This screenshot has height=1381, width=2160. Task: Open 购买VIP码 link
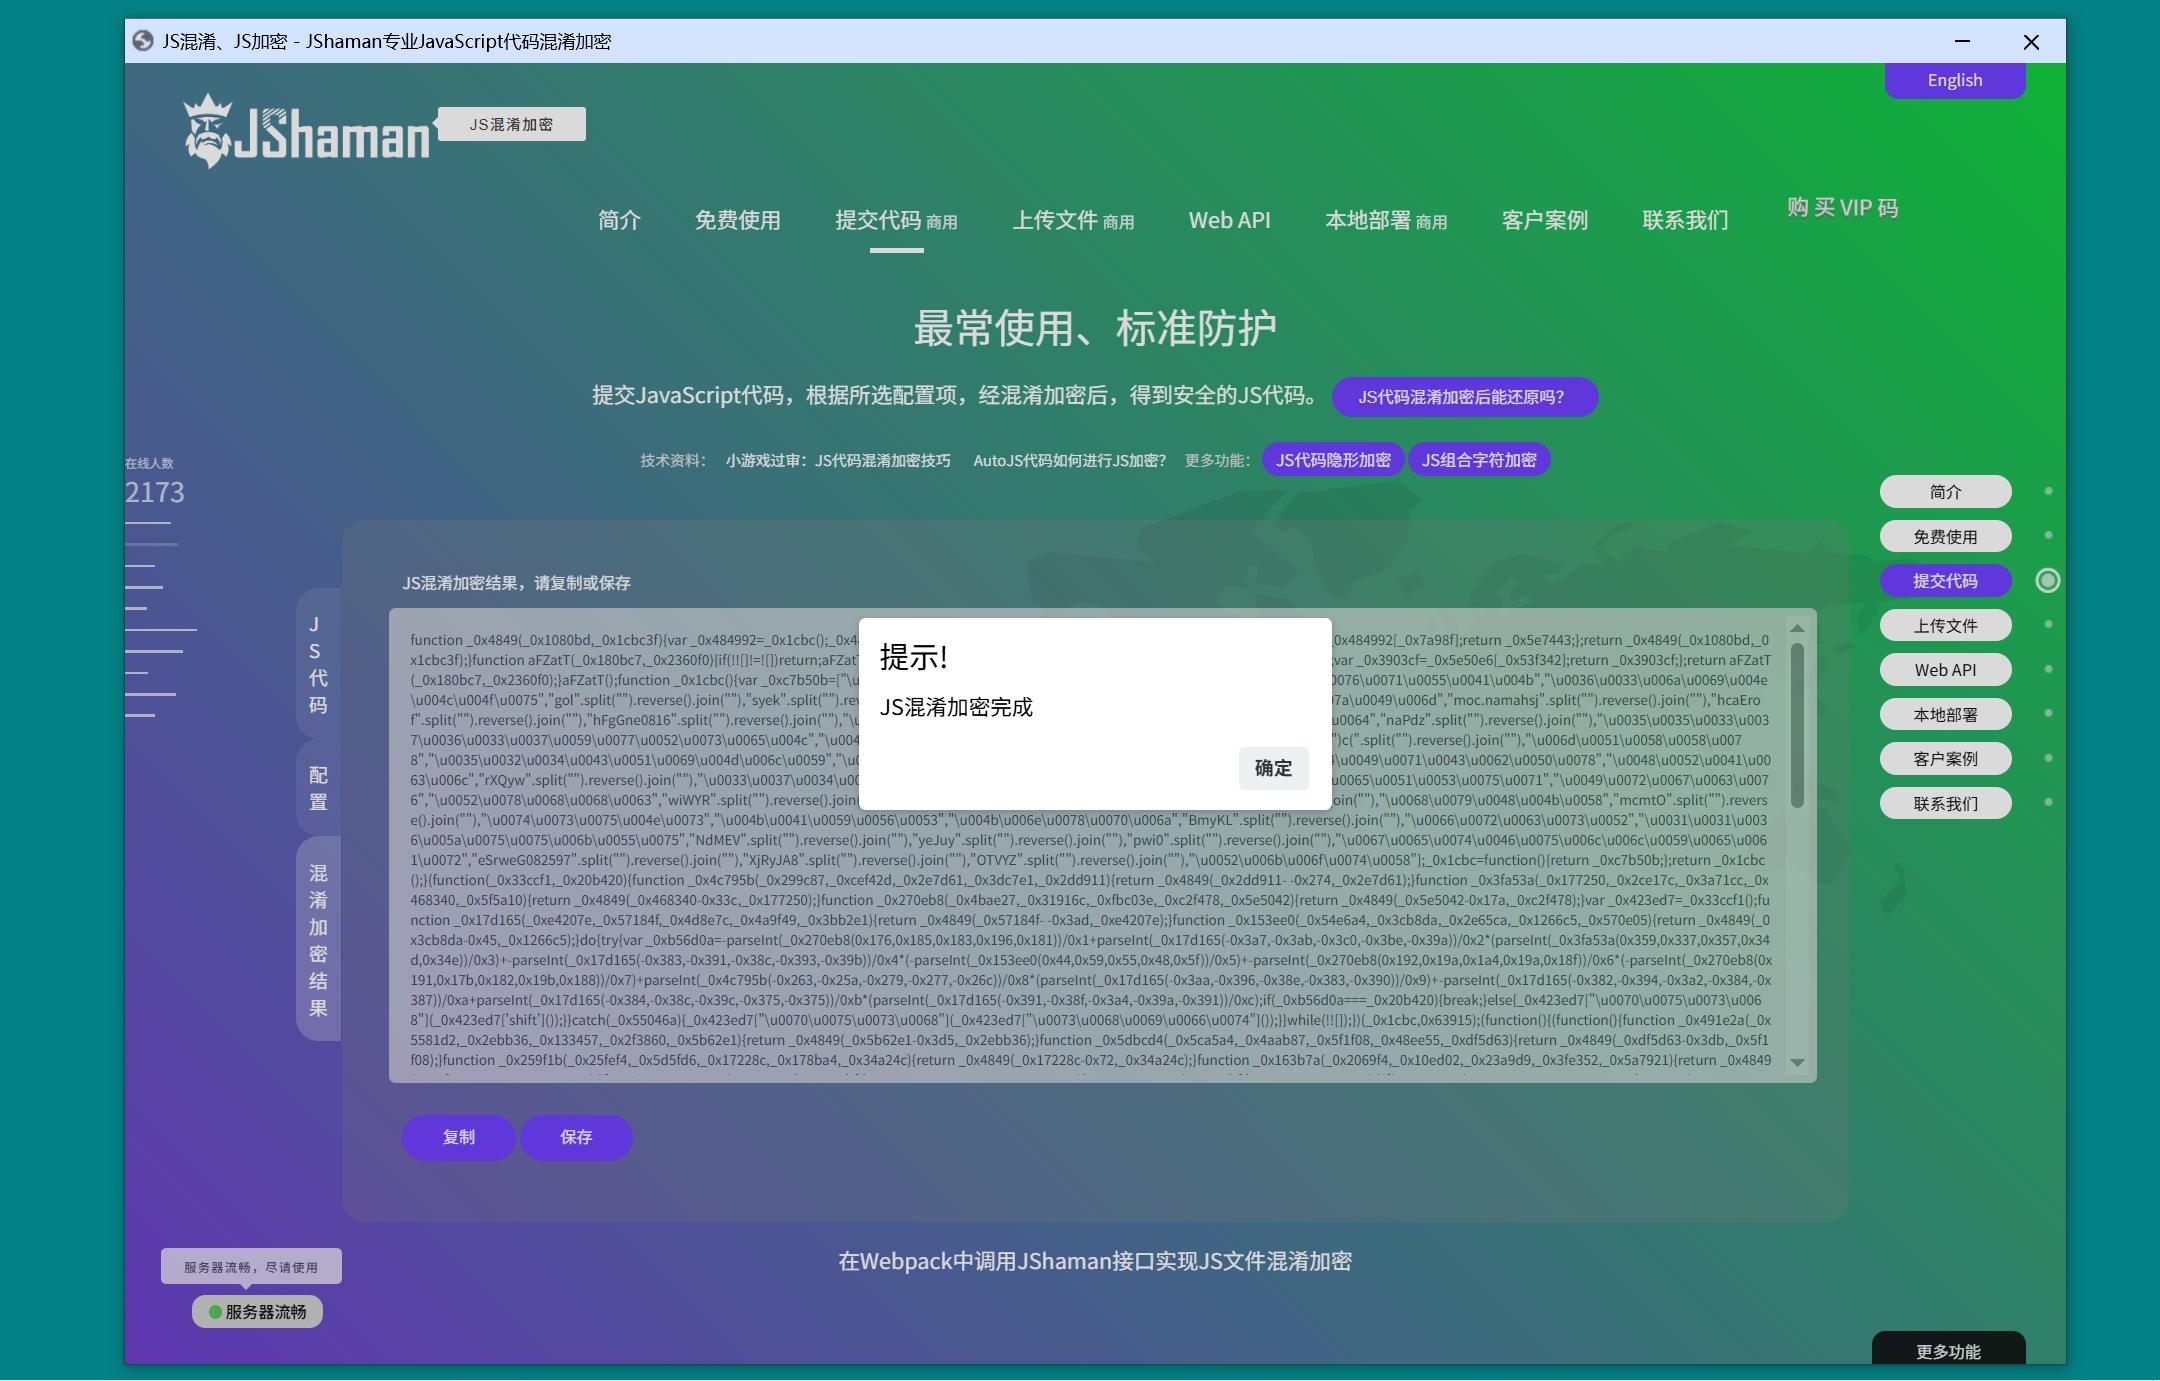click(1842, 208)
